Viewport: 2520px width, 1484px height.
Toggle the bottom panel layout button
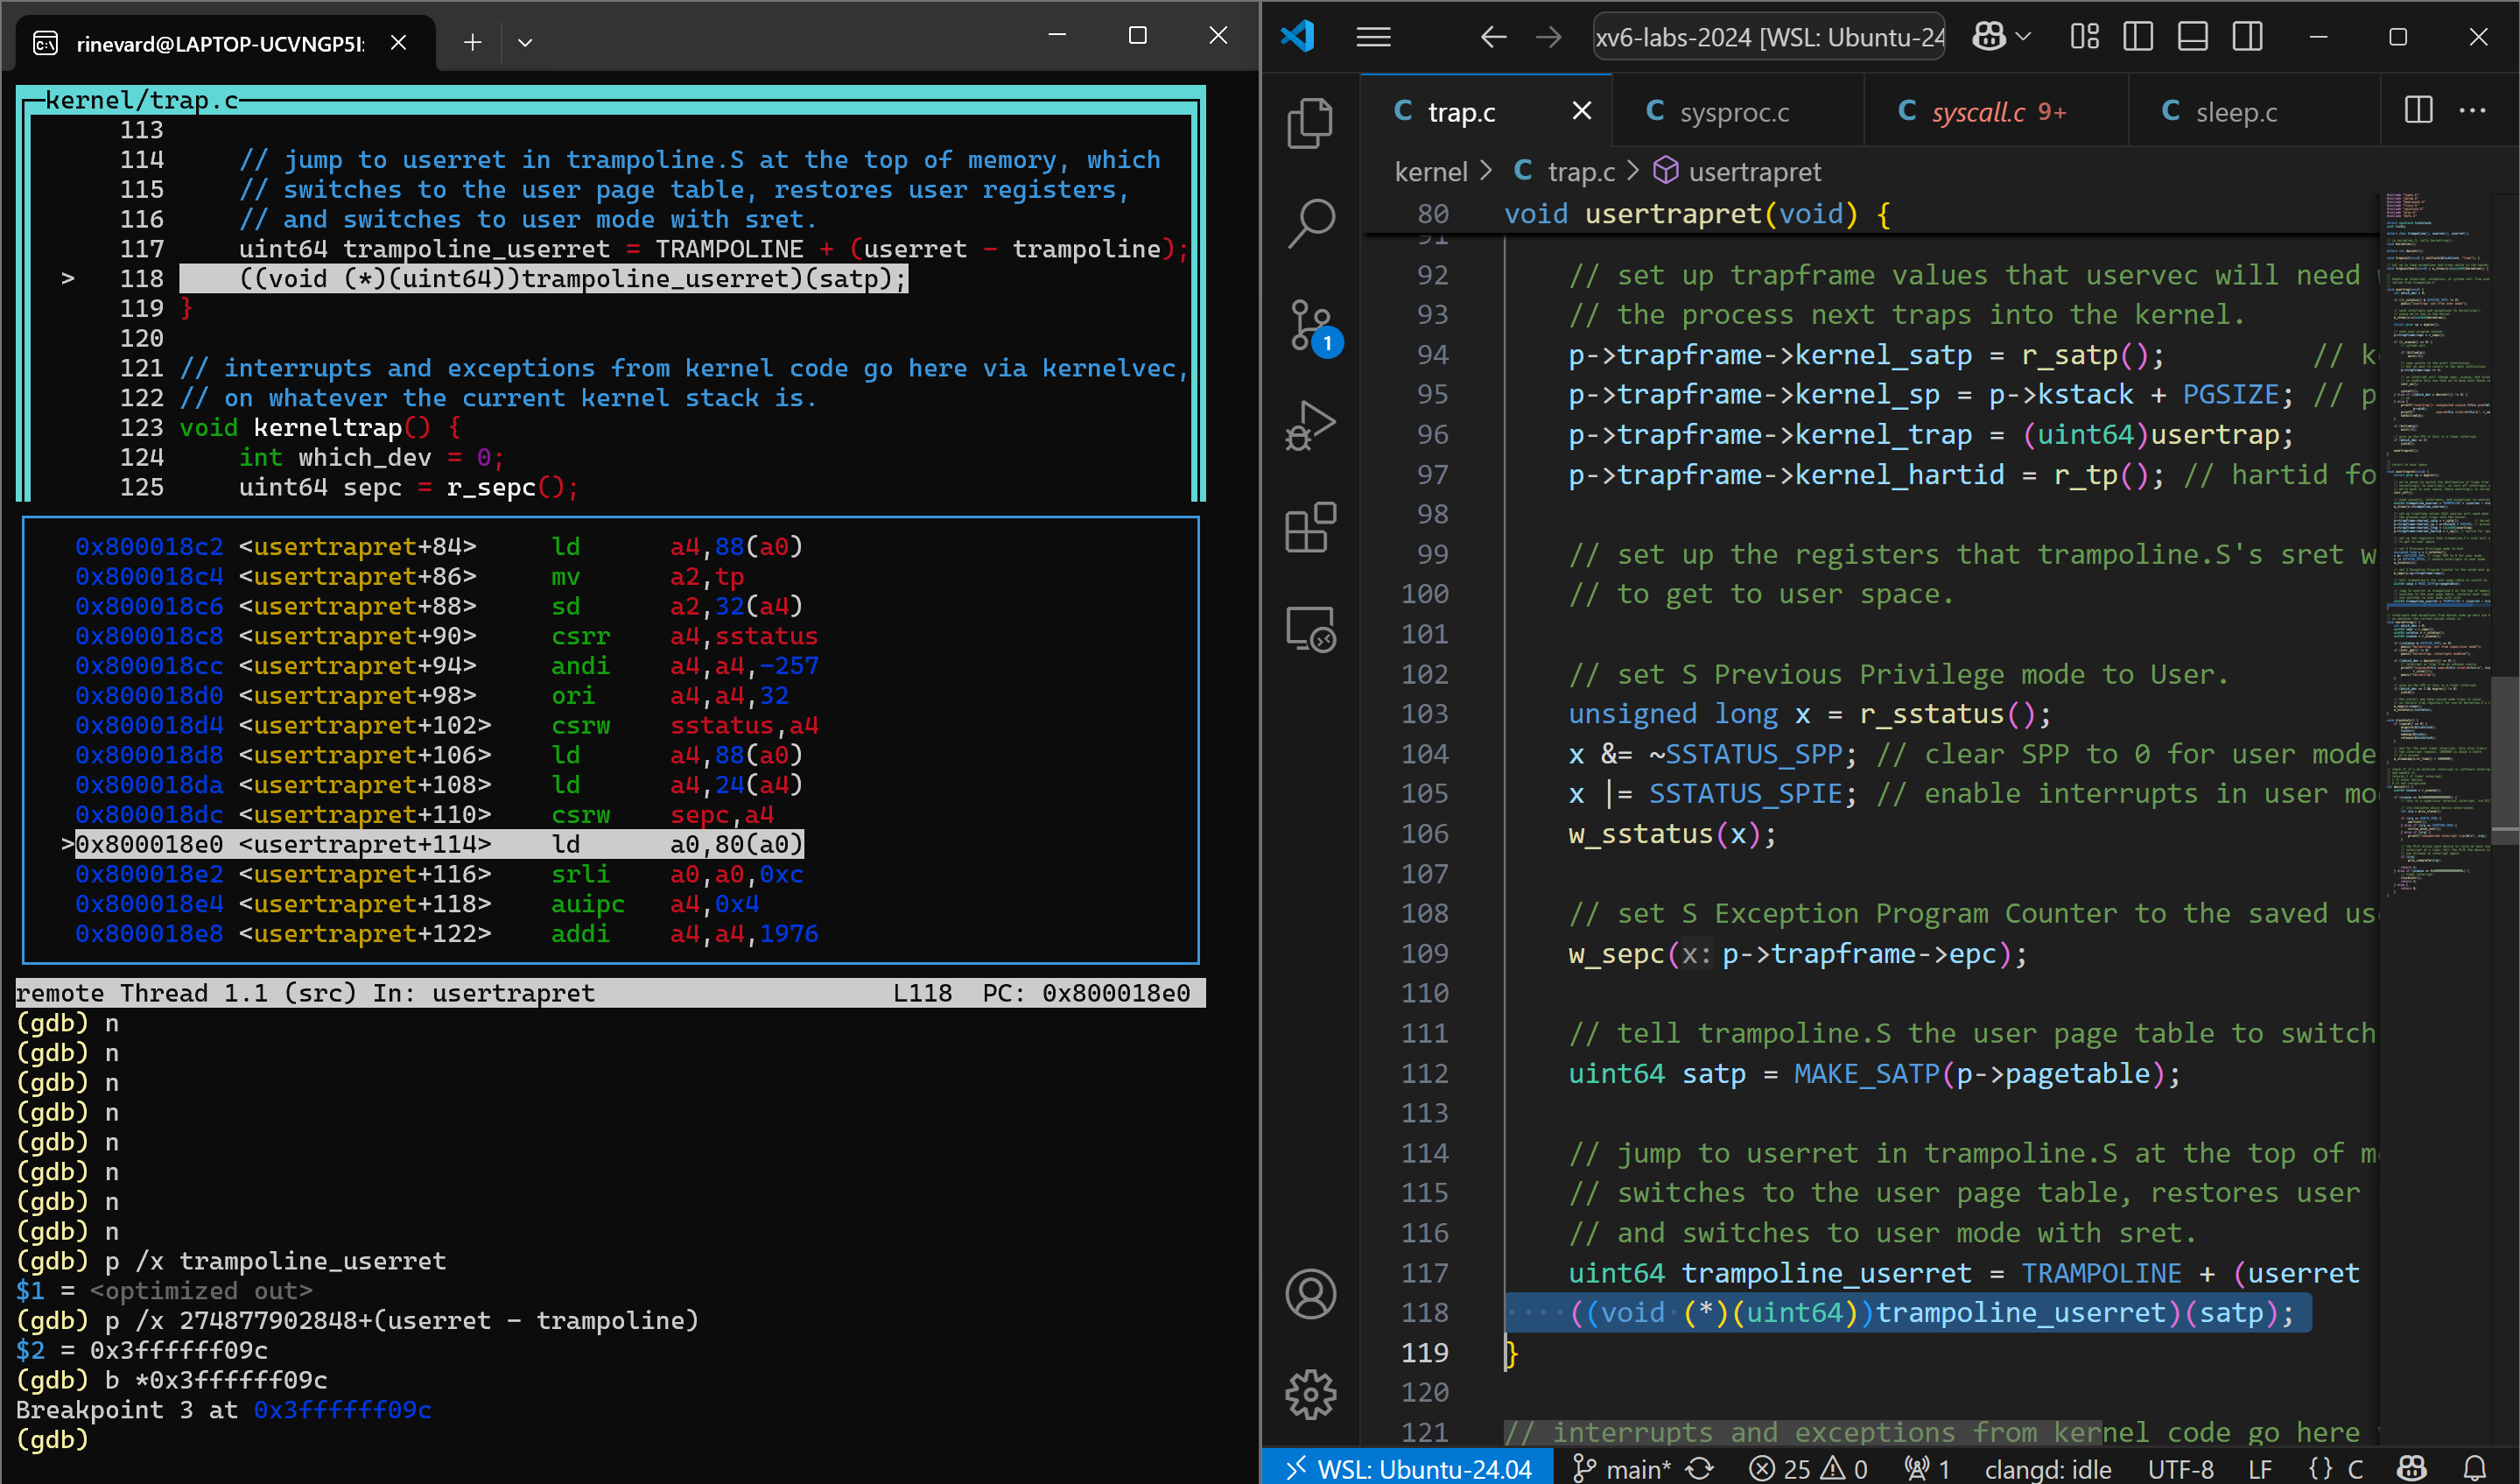tap(2193, 37)
